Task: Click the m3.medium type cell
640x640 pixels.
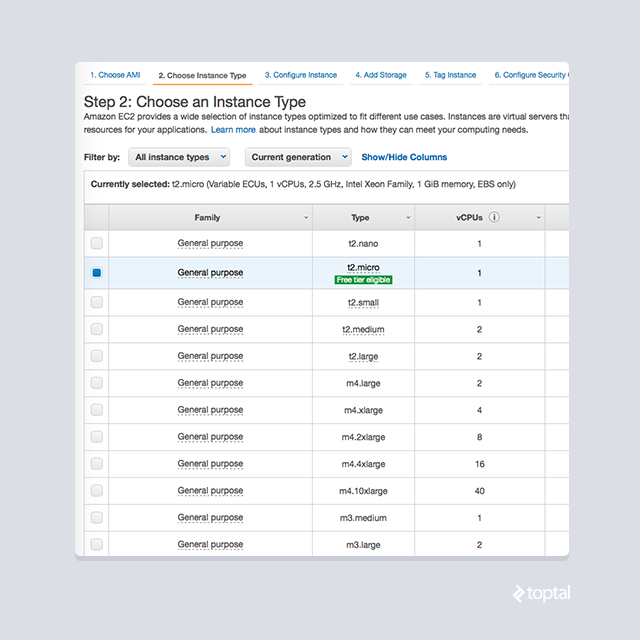Action: [x=363, y=518]
